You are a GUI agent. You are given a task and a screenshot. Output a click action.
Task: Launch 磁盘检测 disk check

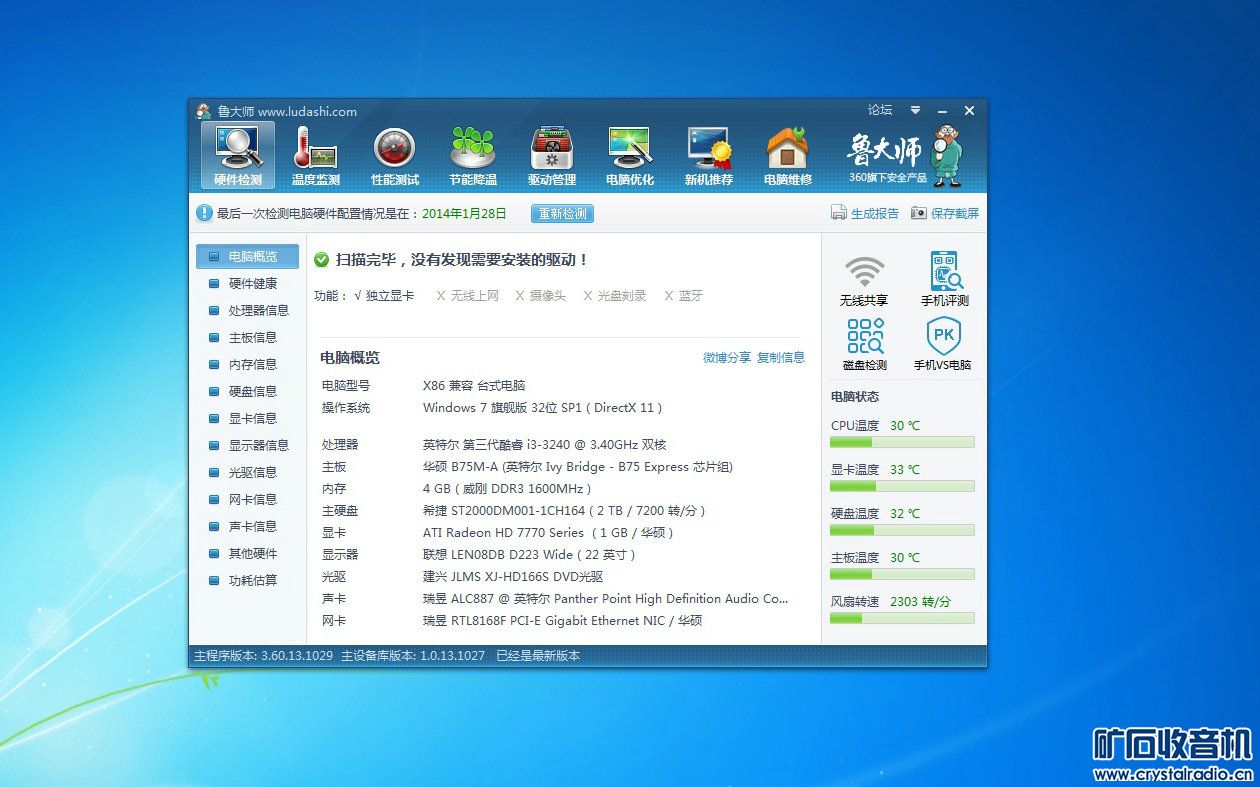(864, 344)
